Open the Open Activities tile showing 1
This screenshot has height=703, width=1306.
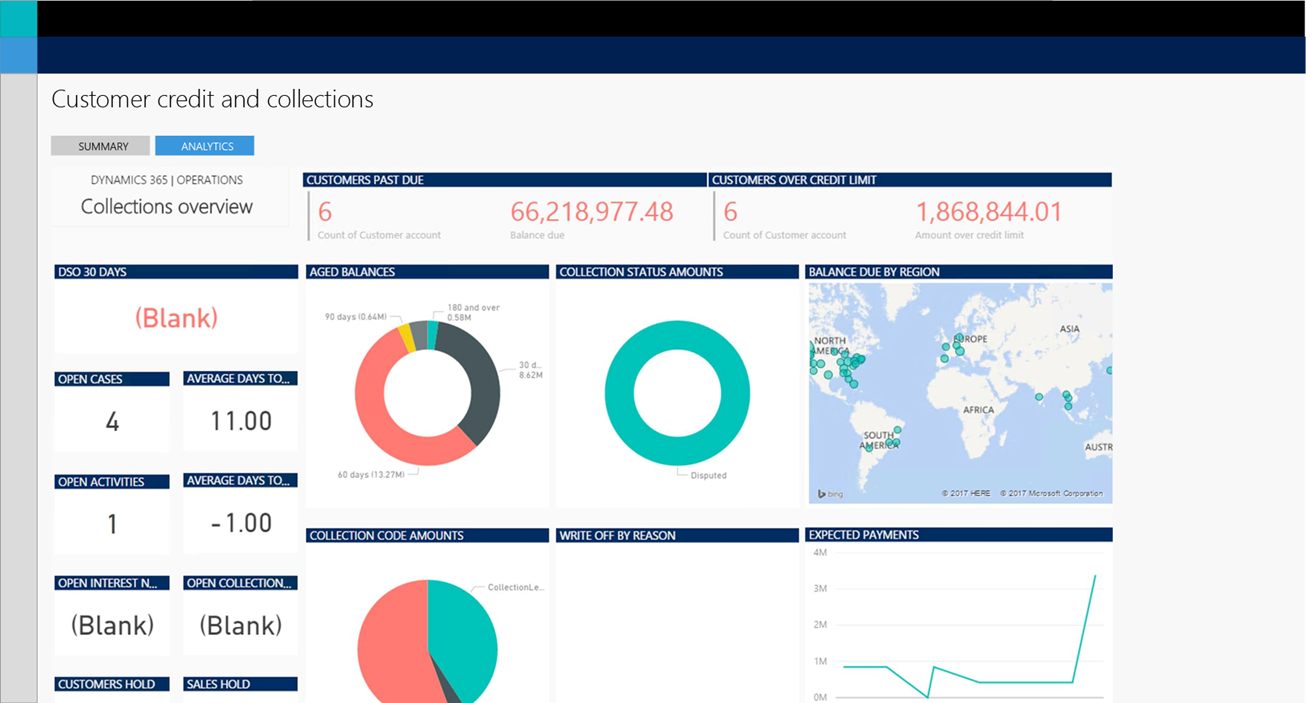[x=112, y=523]
